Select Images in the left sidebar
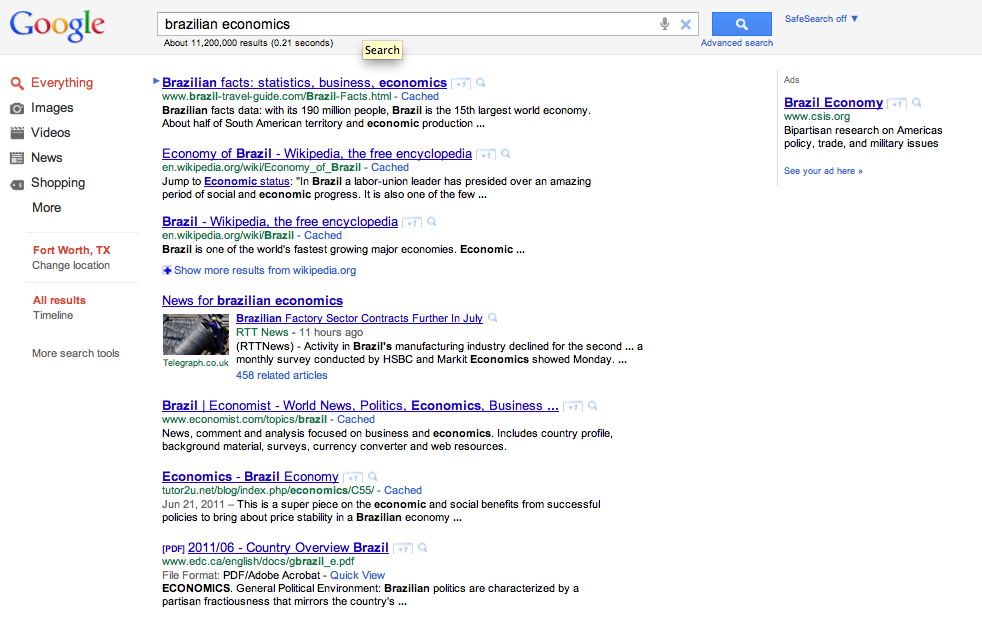 pyautogui.click(x=52, y=108)
